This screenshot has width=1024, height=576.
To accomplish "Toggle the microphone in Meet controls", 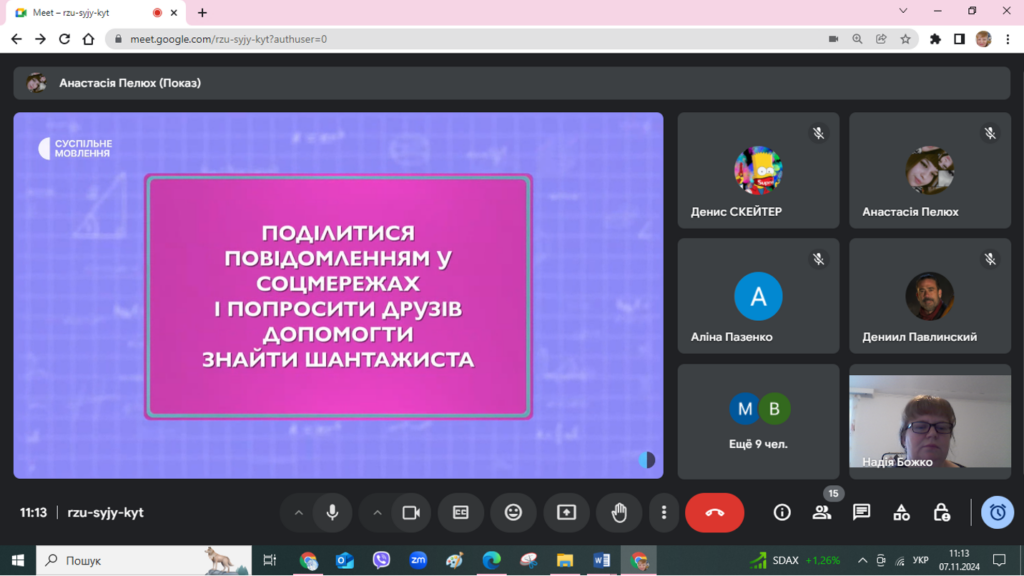I will pos(332,513).
